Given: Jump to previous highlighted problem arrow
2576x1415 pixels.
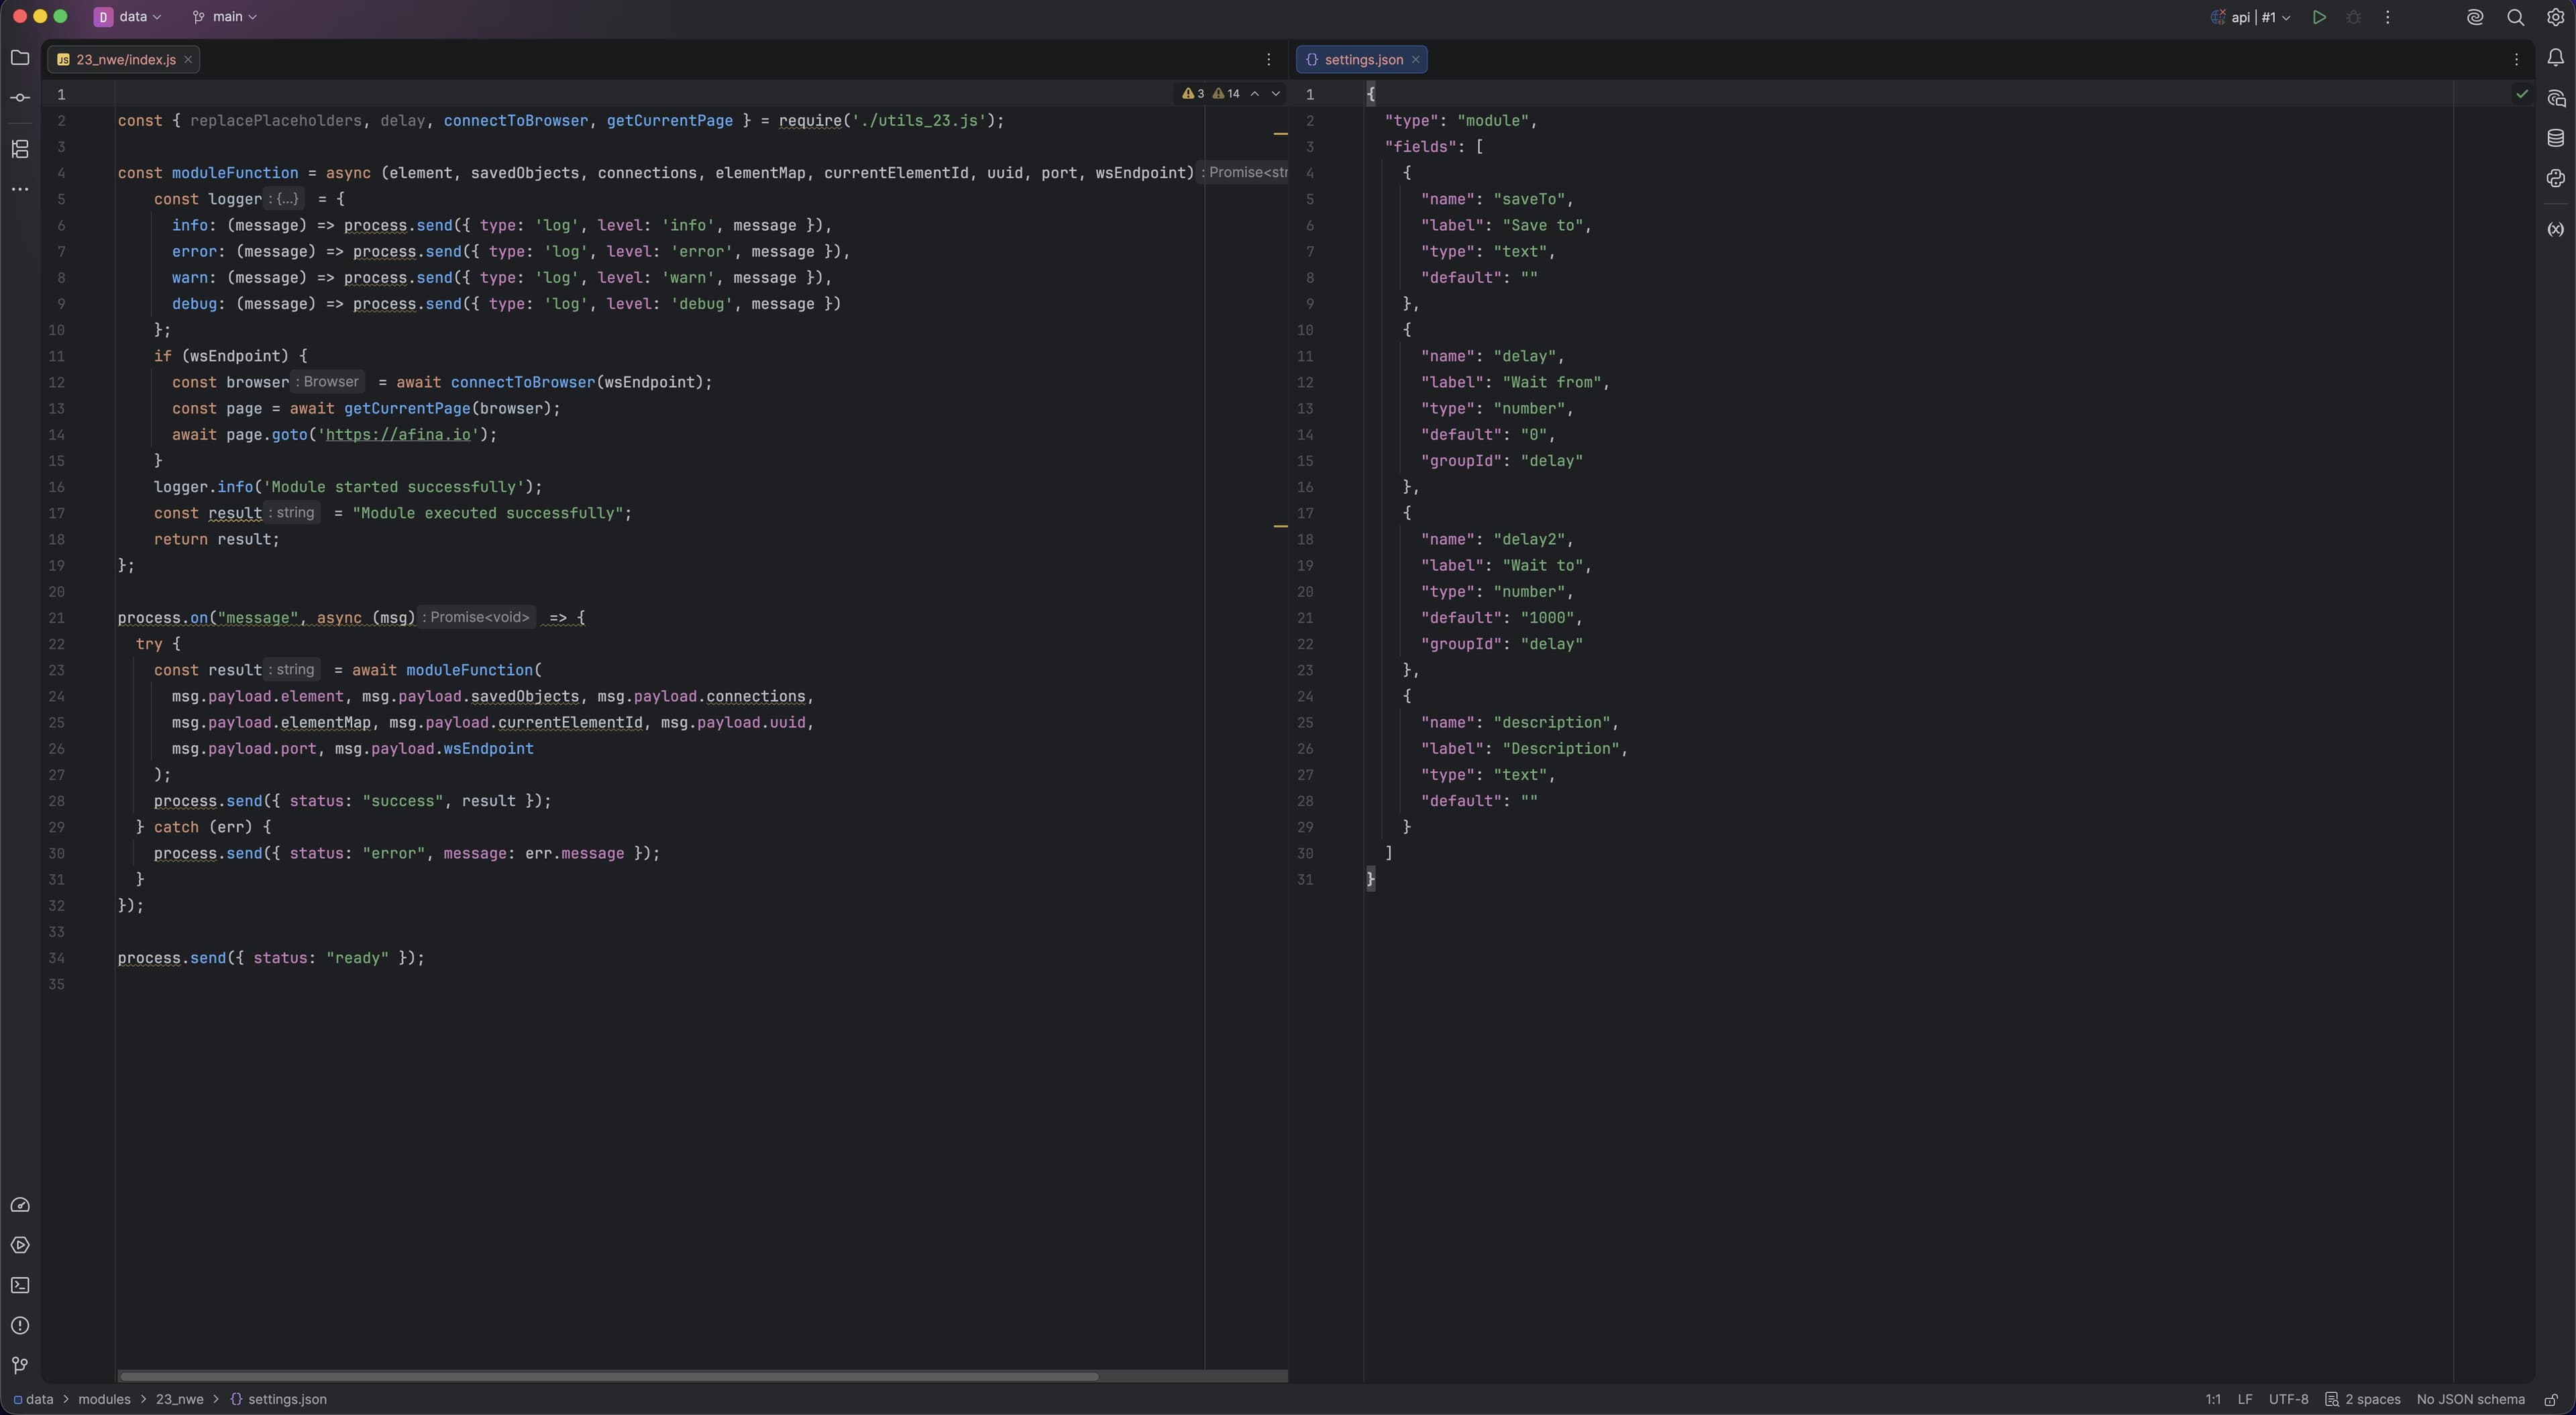Looking at the screenshot, I should 1254,94.
